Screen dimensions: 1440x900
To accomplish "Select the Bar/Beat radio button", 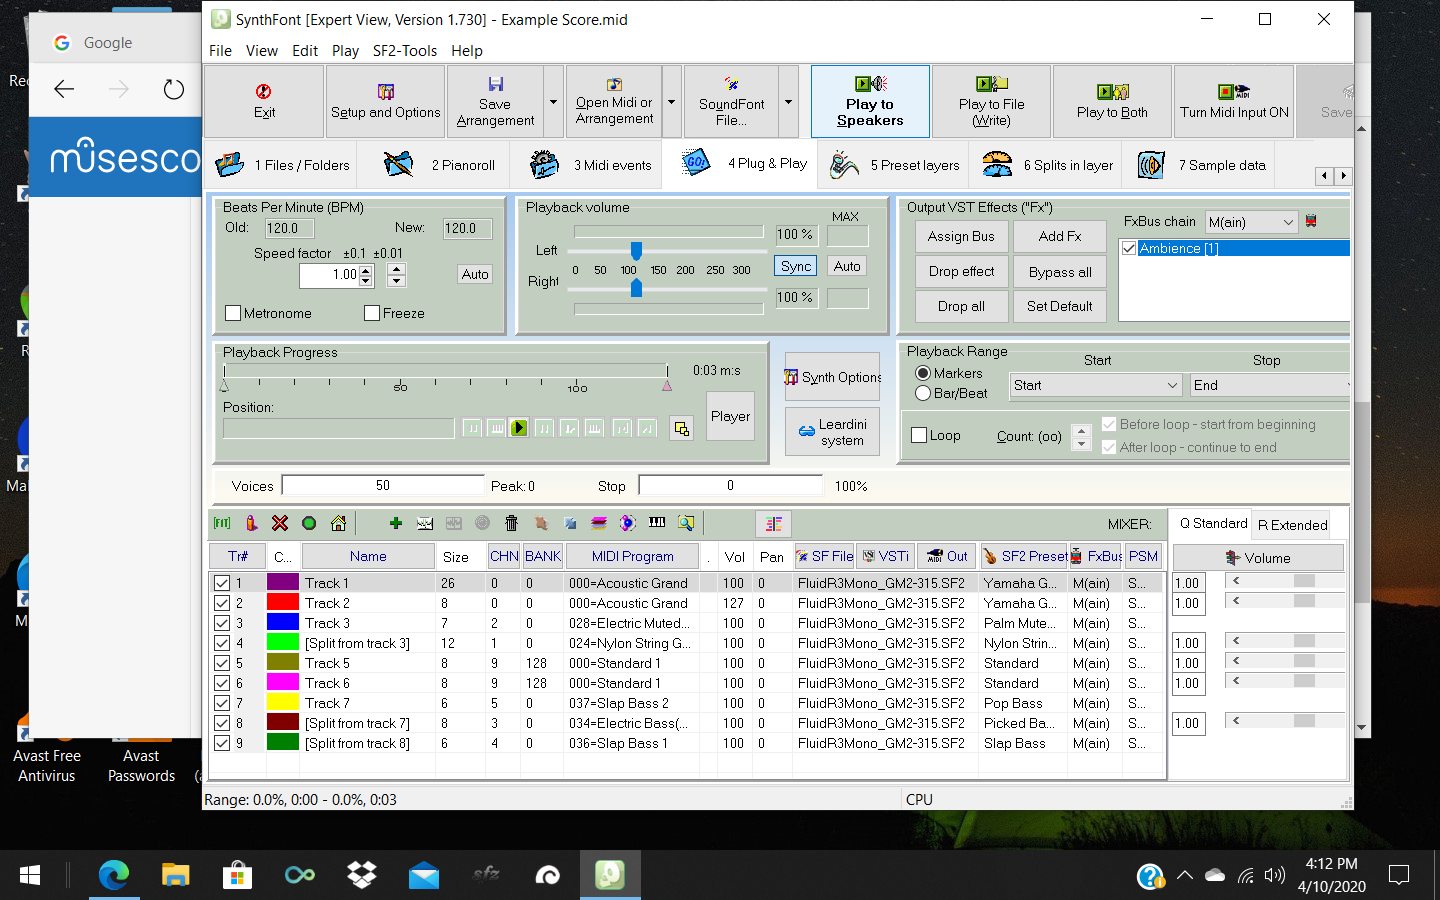I will point(923,393).
